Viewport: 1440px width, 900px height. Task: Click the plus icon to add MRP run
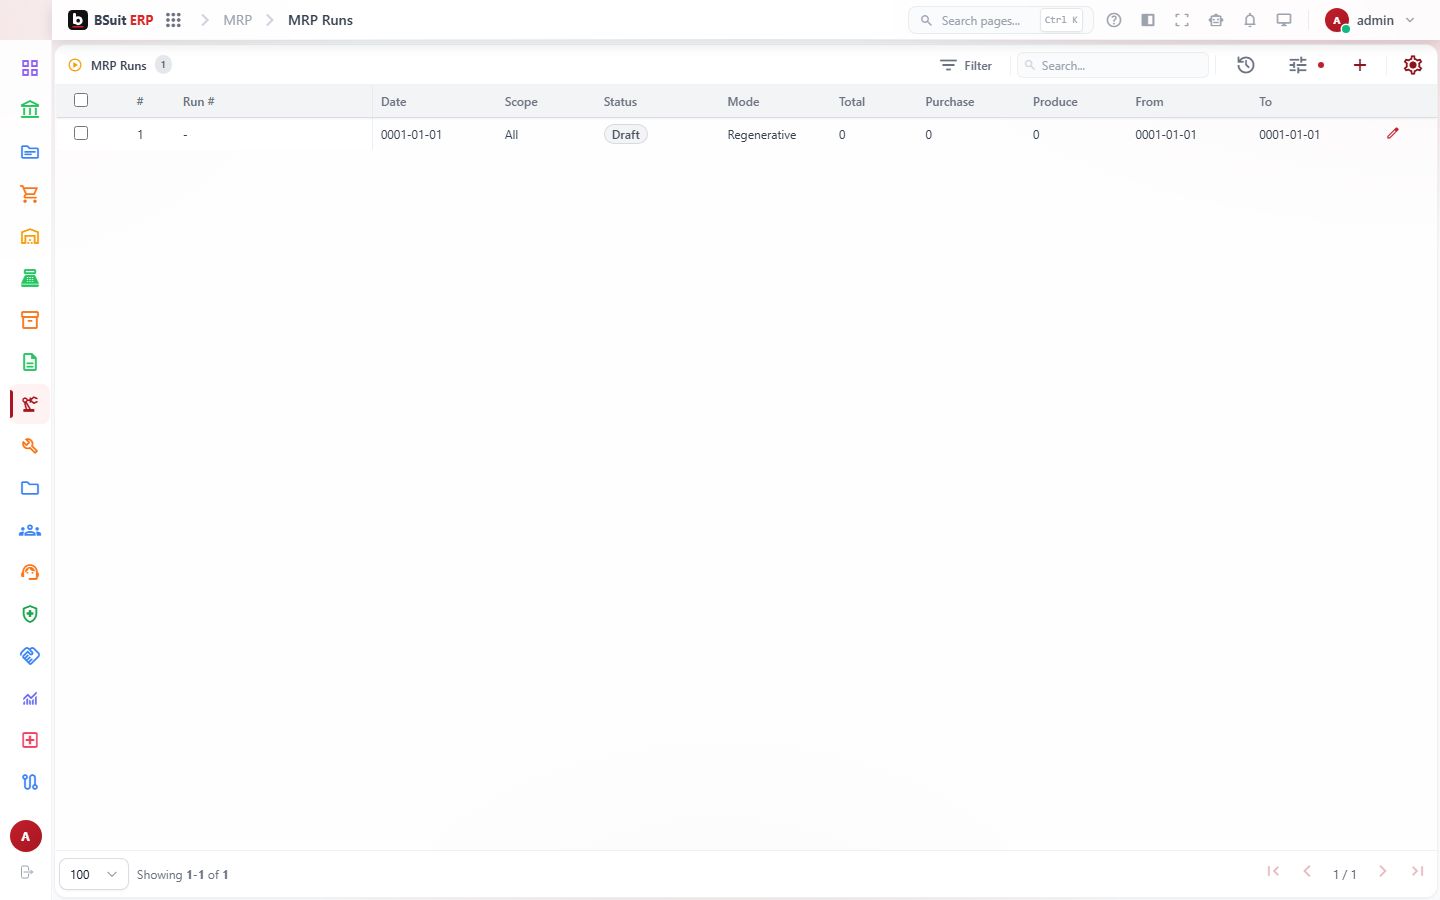tap(1360, 65)
